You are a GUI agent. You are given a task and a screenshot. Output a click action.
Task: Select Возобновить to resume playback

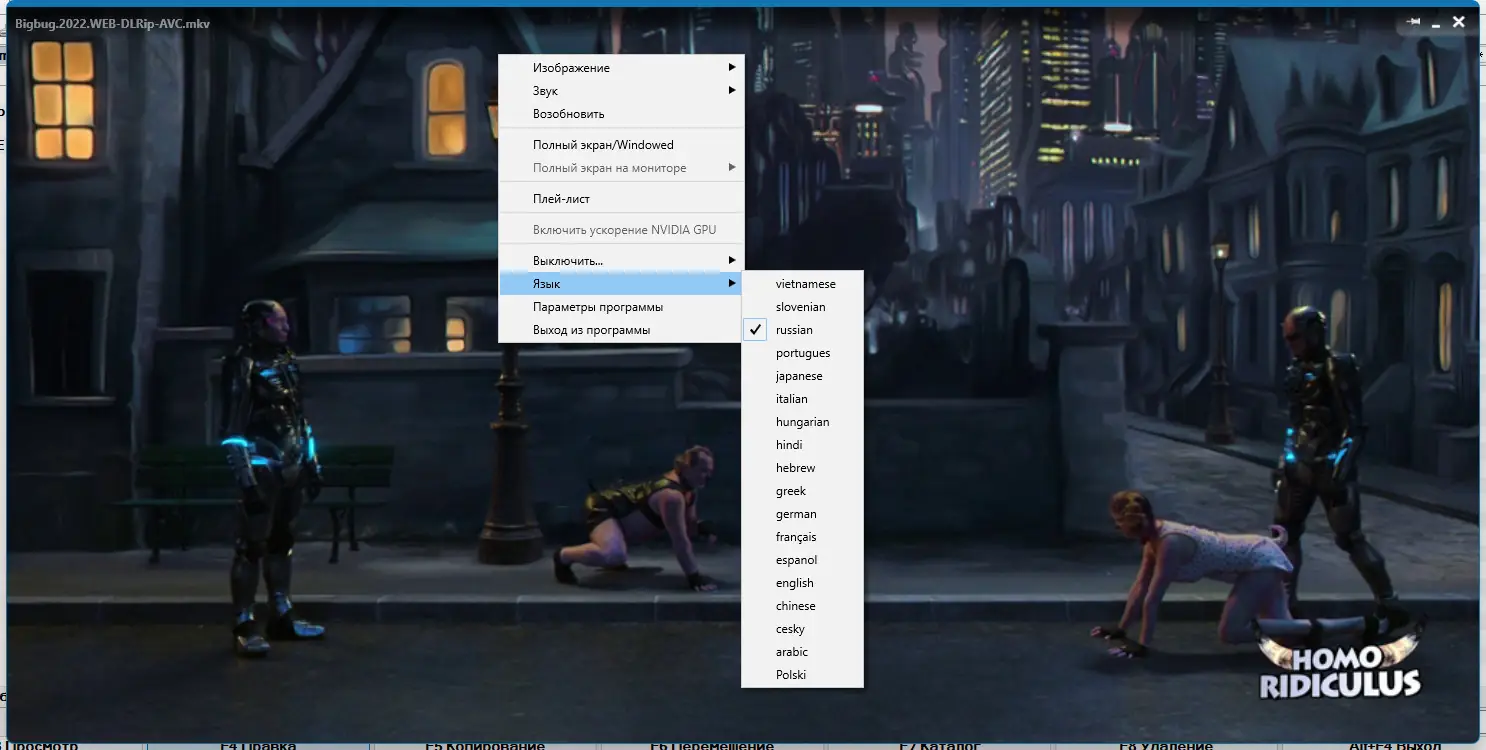[621, 114]
